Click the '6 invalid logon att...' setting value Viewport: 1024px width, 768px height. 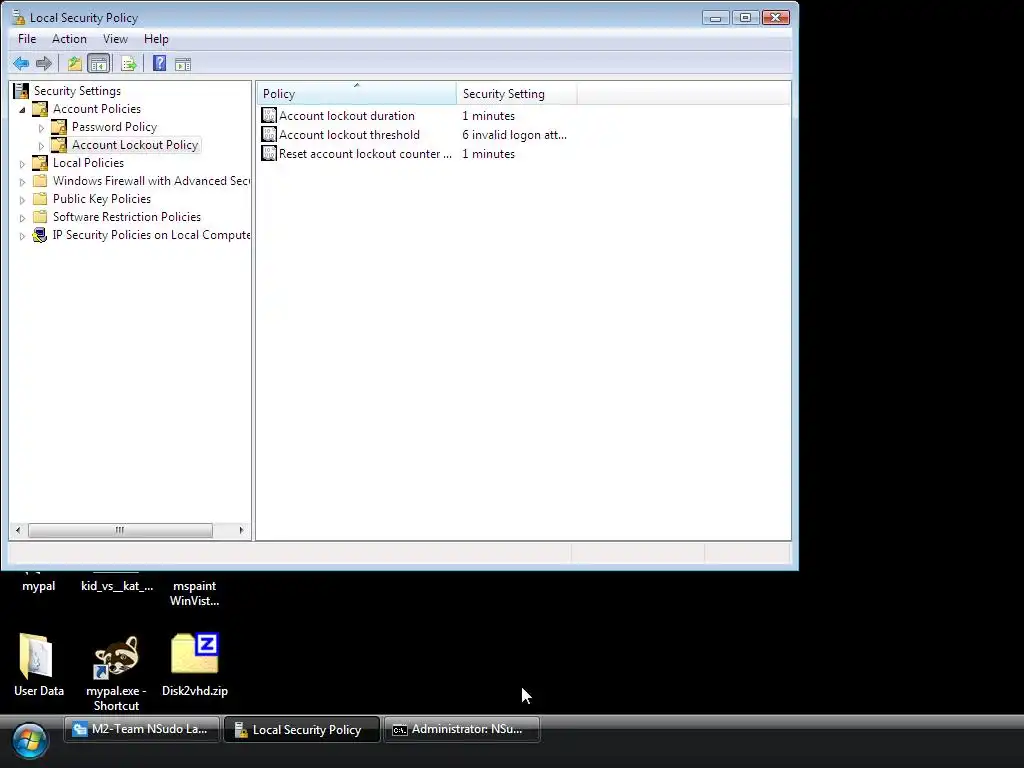click(515, 135)
